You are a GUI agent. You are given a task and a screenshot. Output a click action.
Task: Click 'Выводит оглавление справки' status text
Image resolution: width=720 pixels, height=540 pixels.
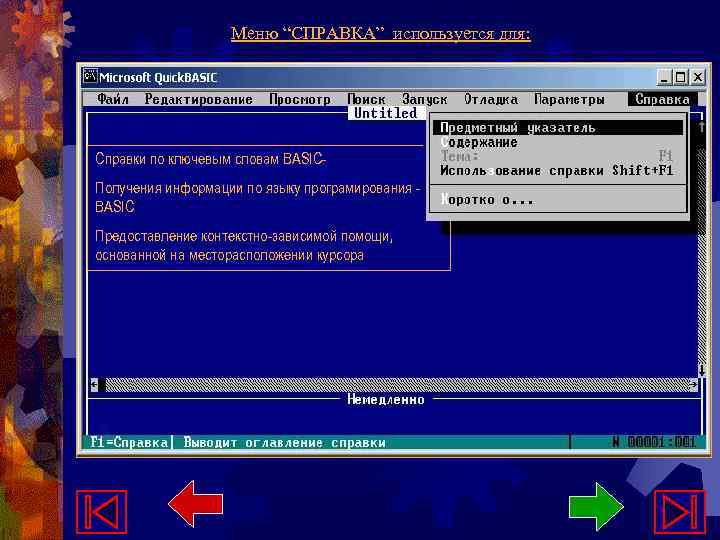tap(284, 443)
